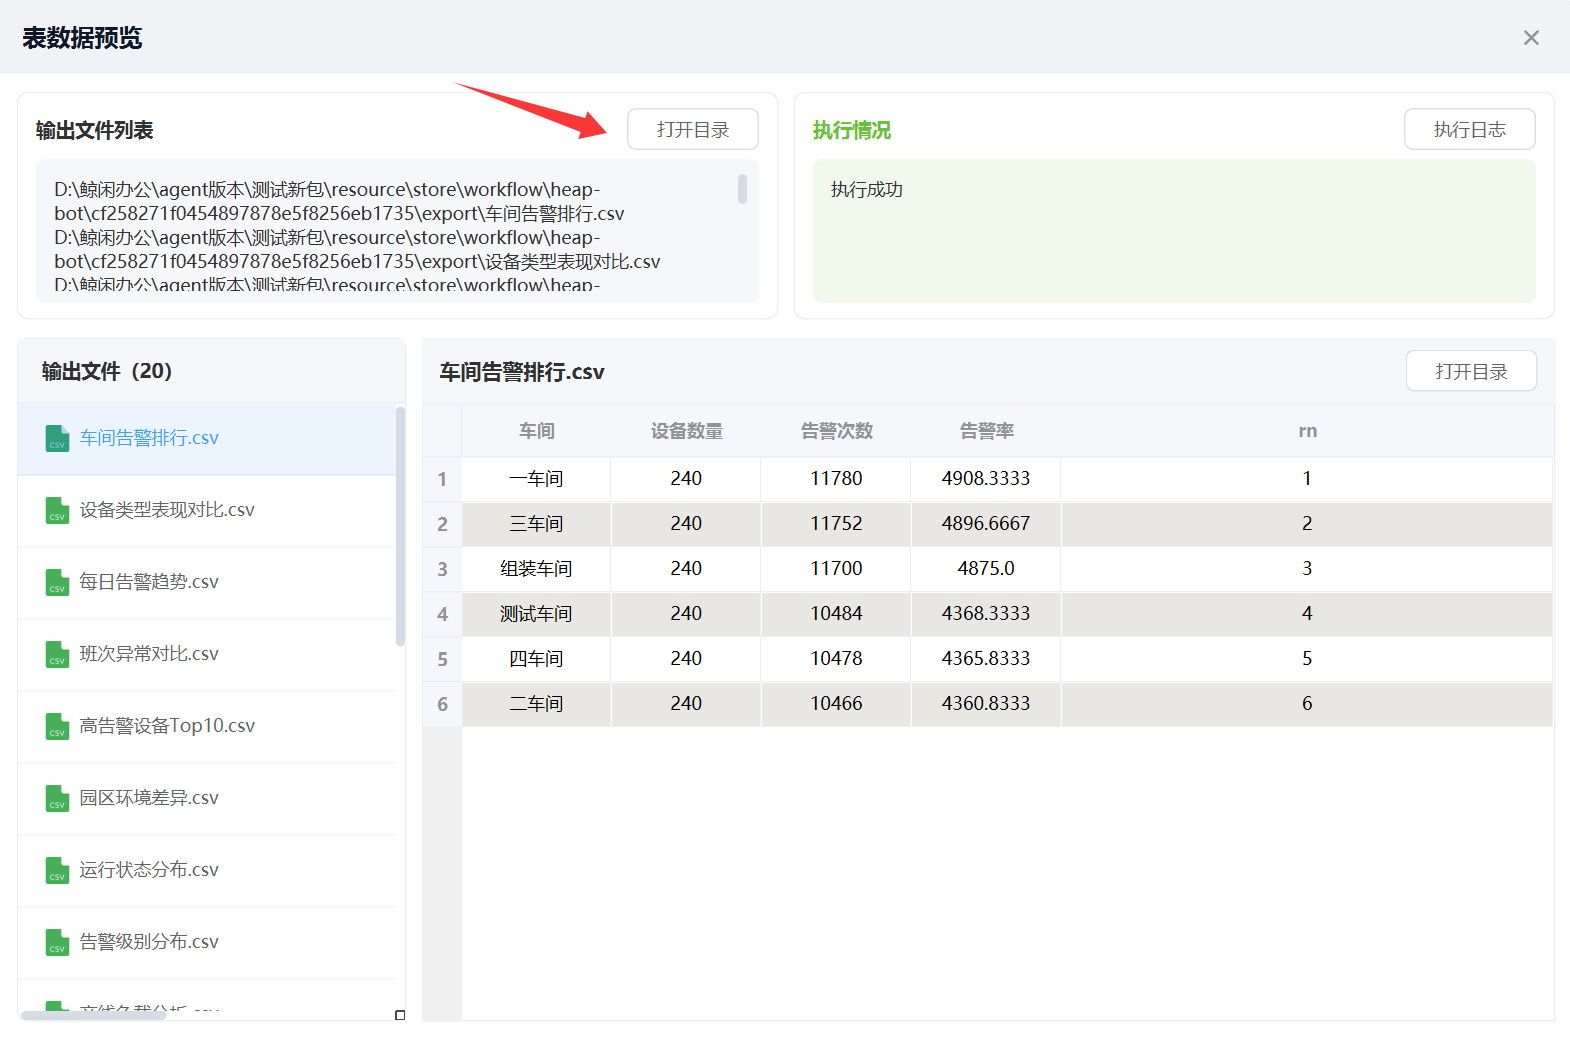1570x1039 pixels.
Task: Click the 告警率 column header
Action: pos(986,431)
